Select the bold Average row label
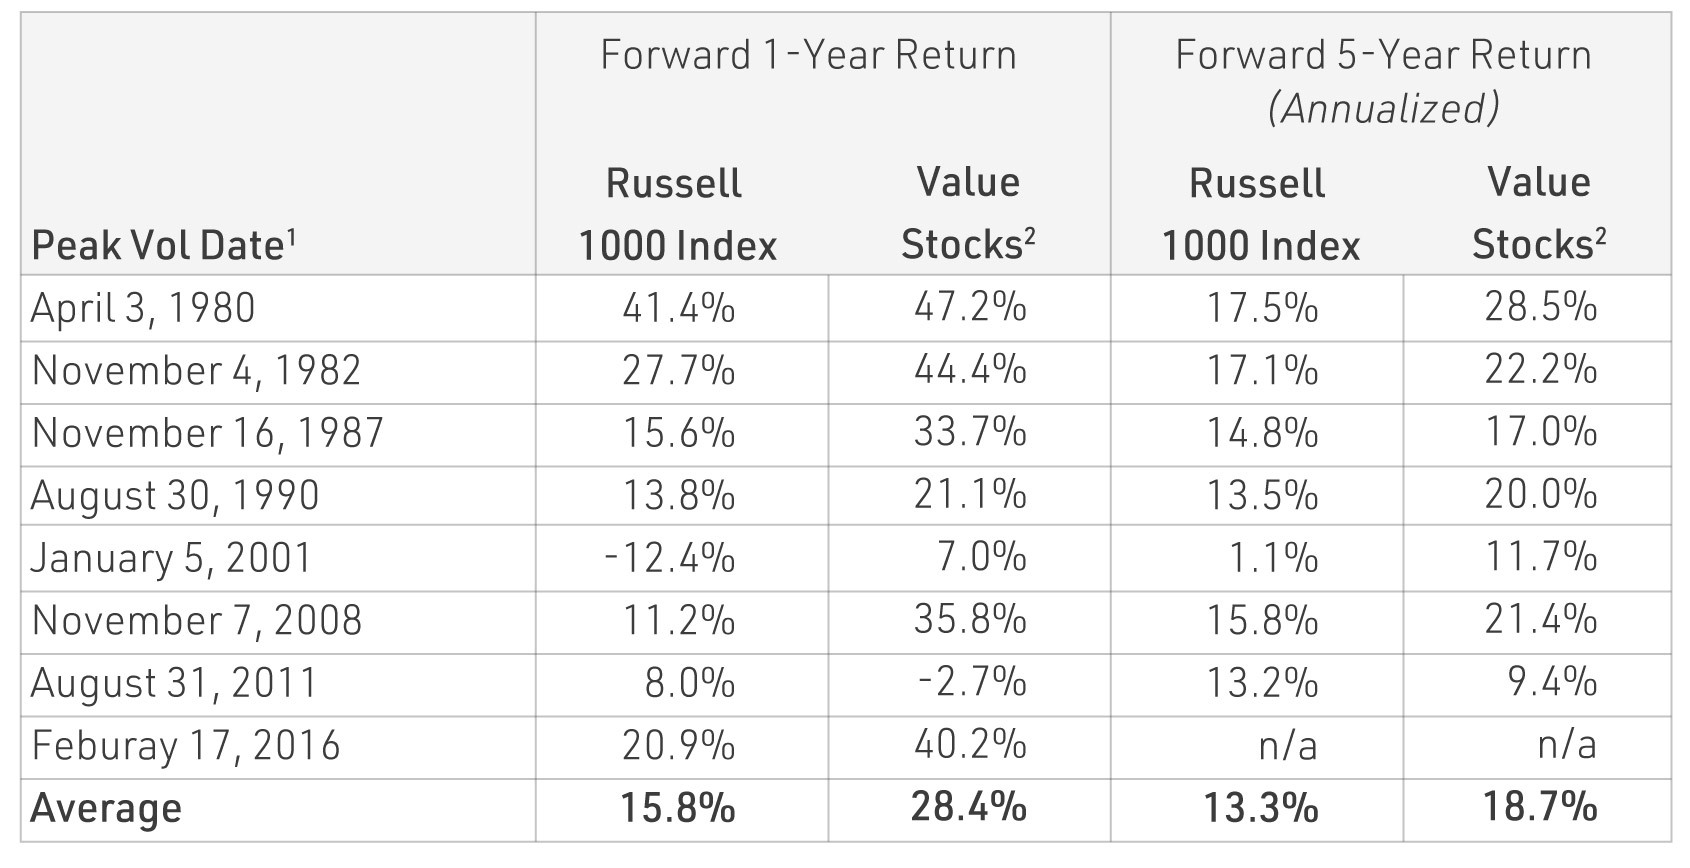Screen dimensions: 1690x868 (x=106, y=808)
